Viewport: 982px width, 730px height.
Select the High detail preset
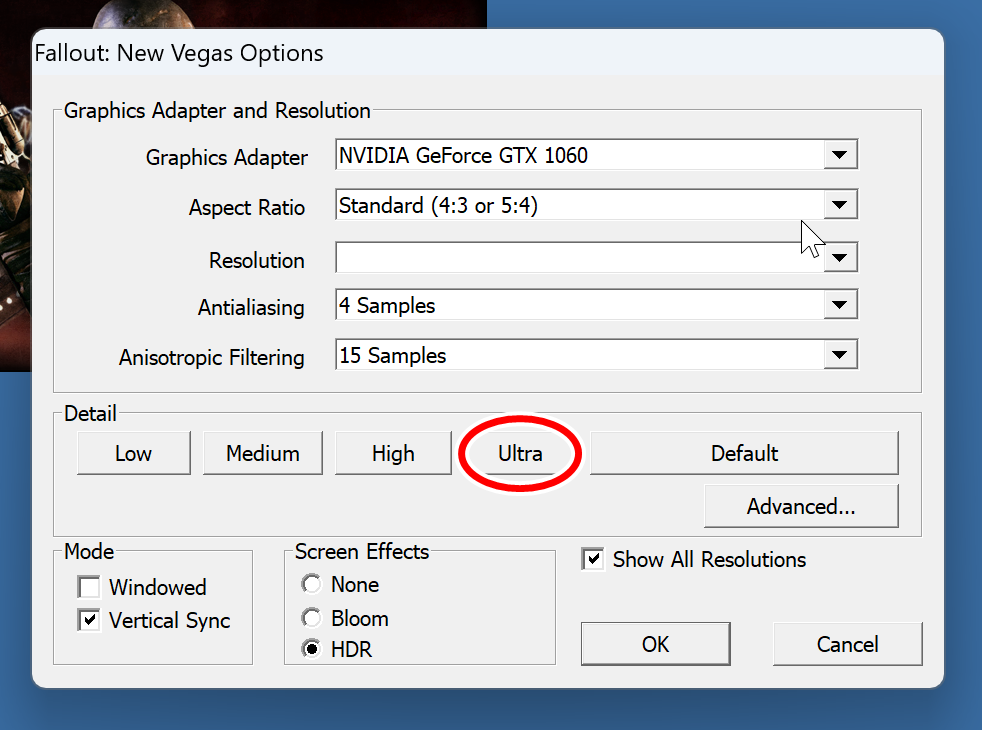393,453
